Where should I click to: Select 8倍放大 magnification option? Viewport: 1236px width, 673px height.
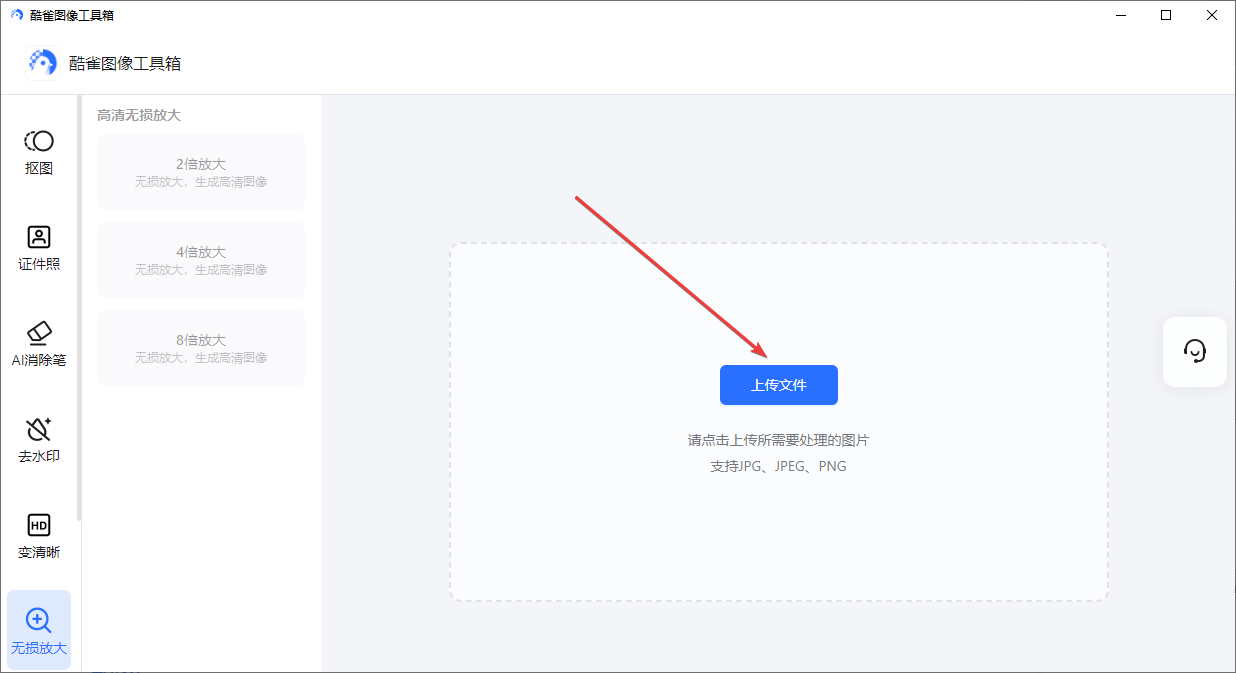(200, 347)
